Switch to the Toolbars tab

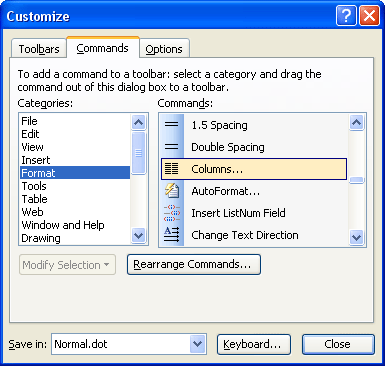[39, 49]
